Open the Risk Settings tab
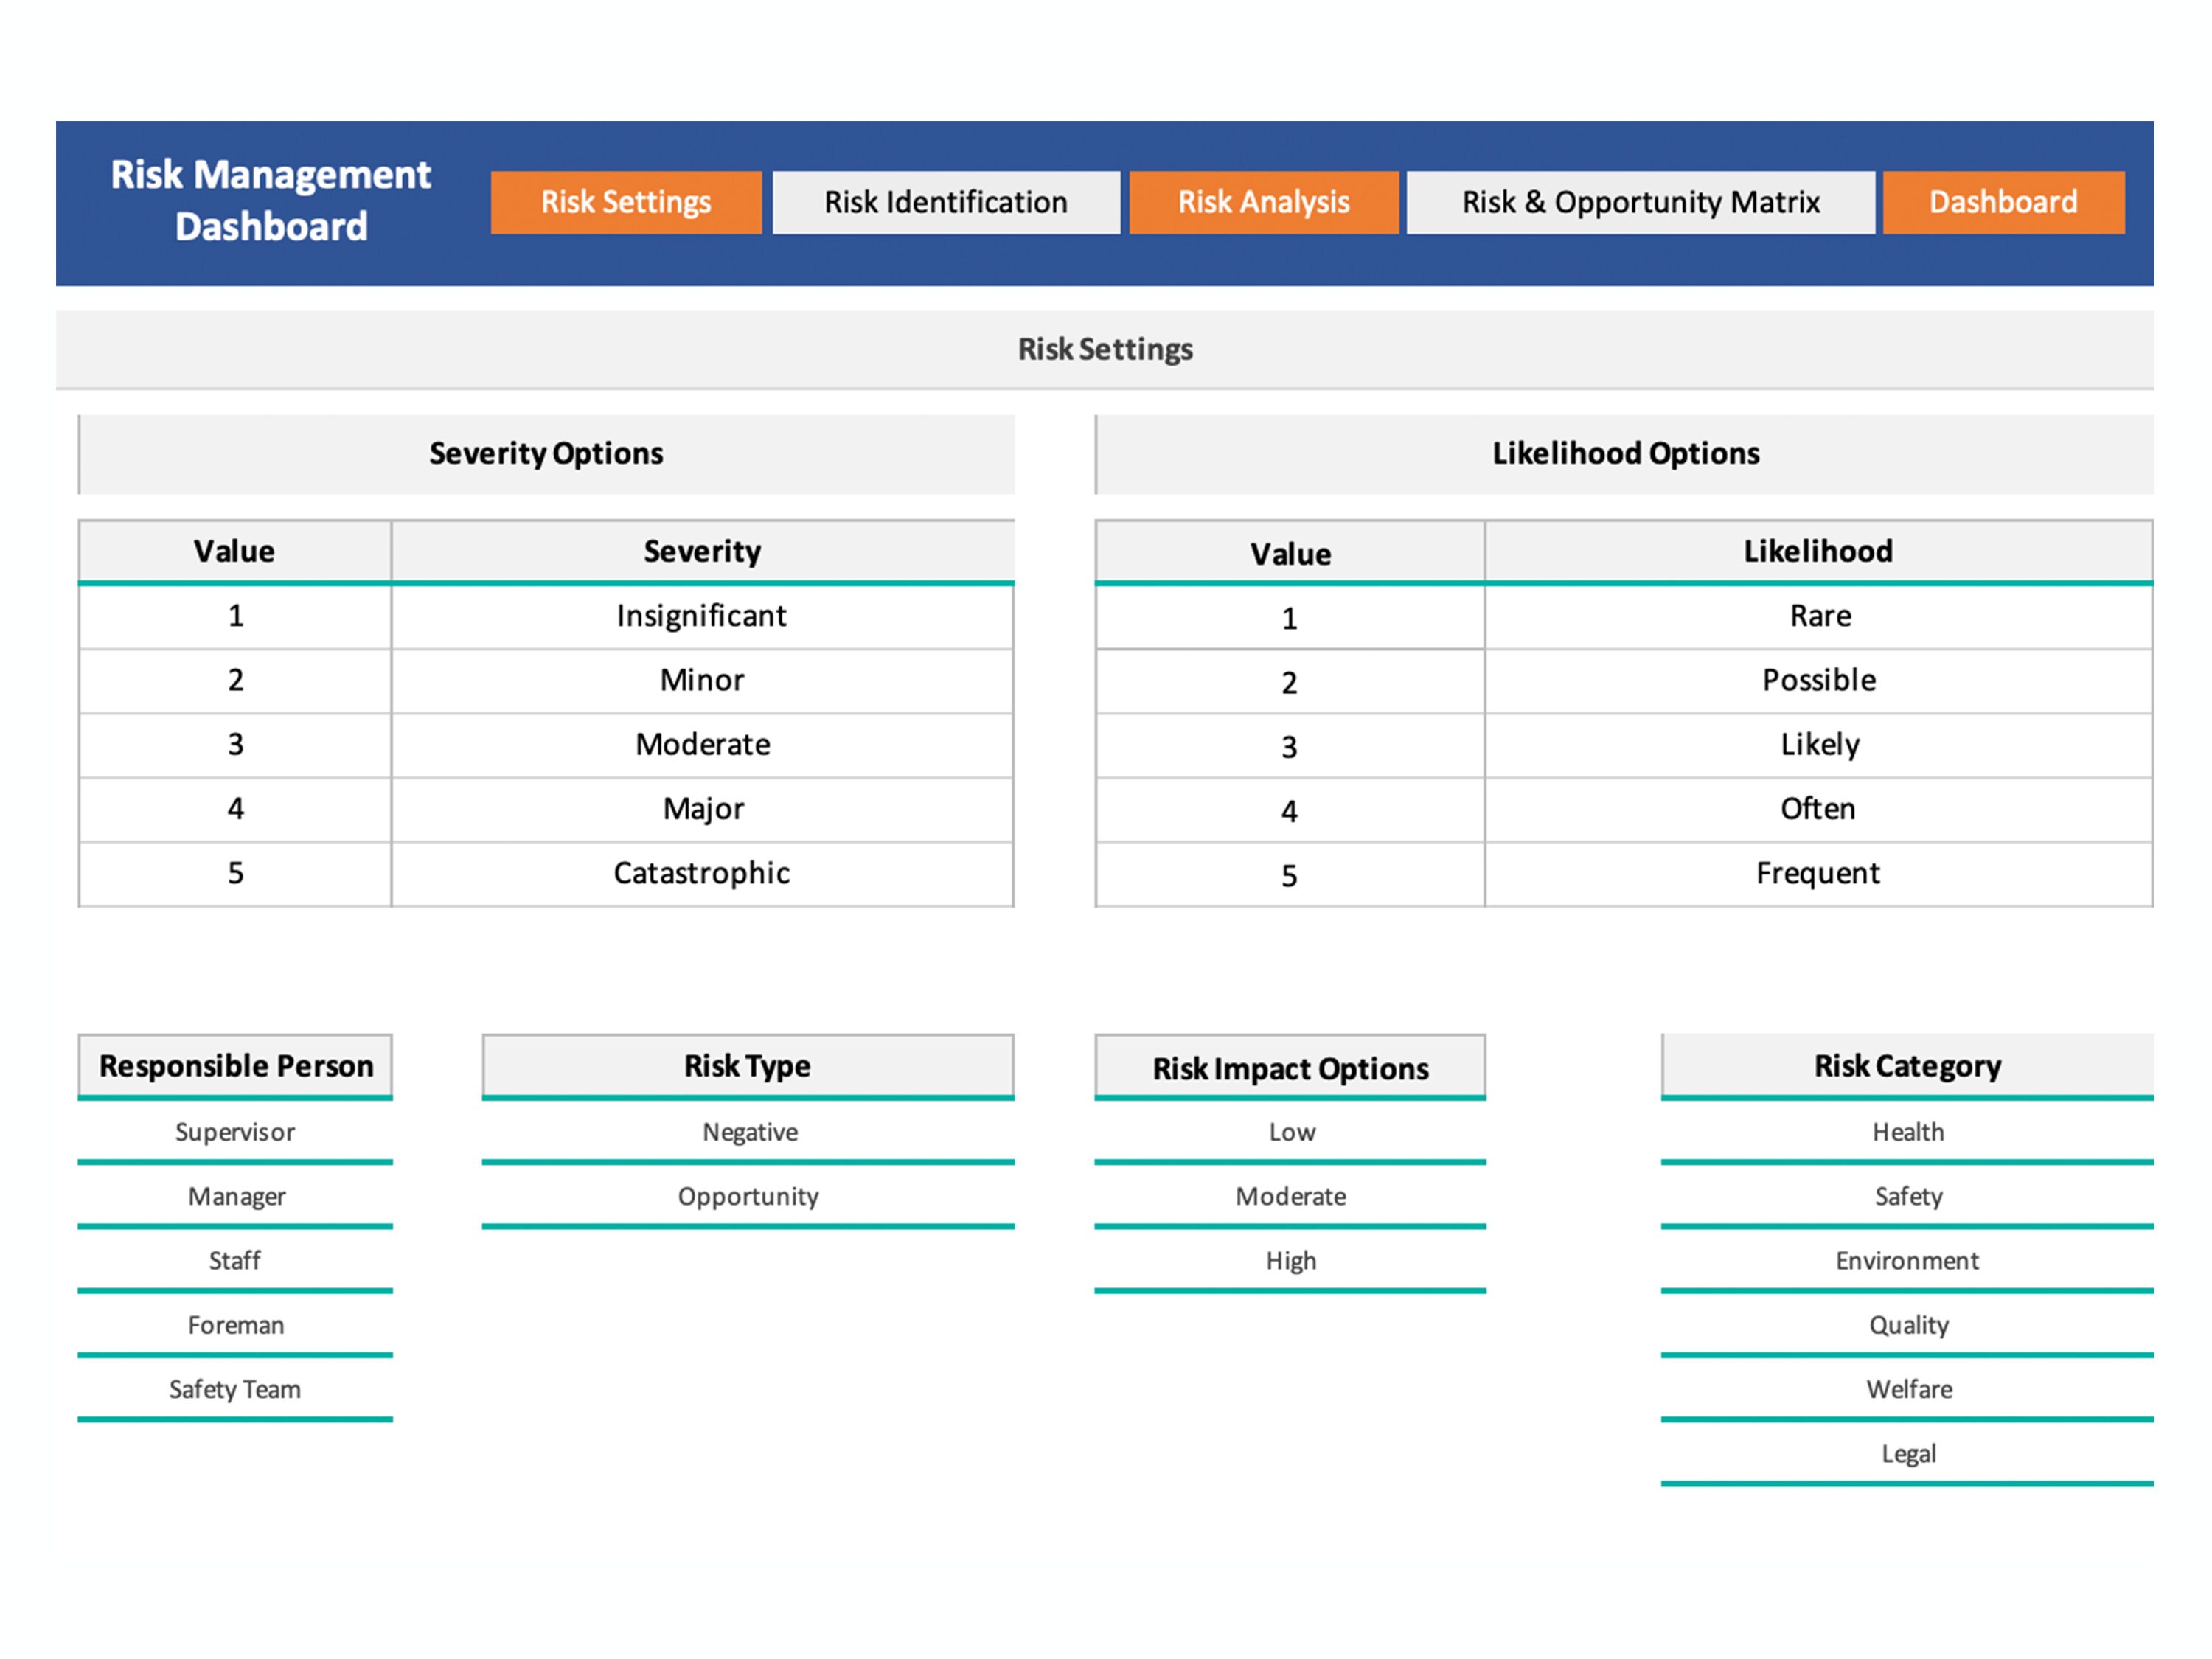The height and width of the screenshot is (1659, 2212). click(x=626, y=202)
